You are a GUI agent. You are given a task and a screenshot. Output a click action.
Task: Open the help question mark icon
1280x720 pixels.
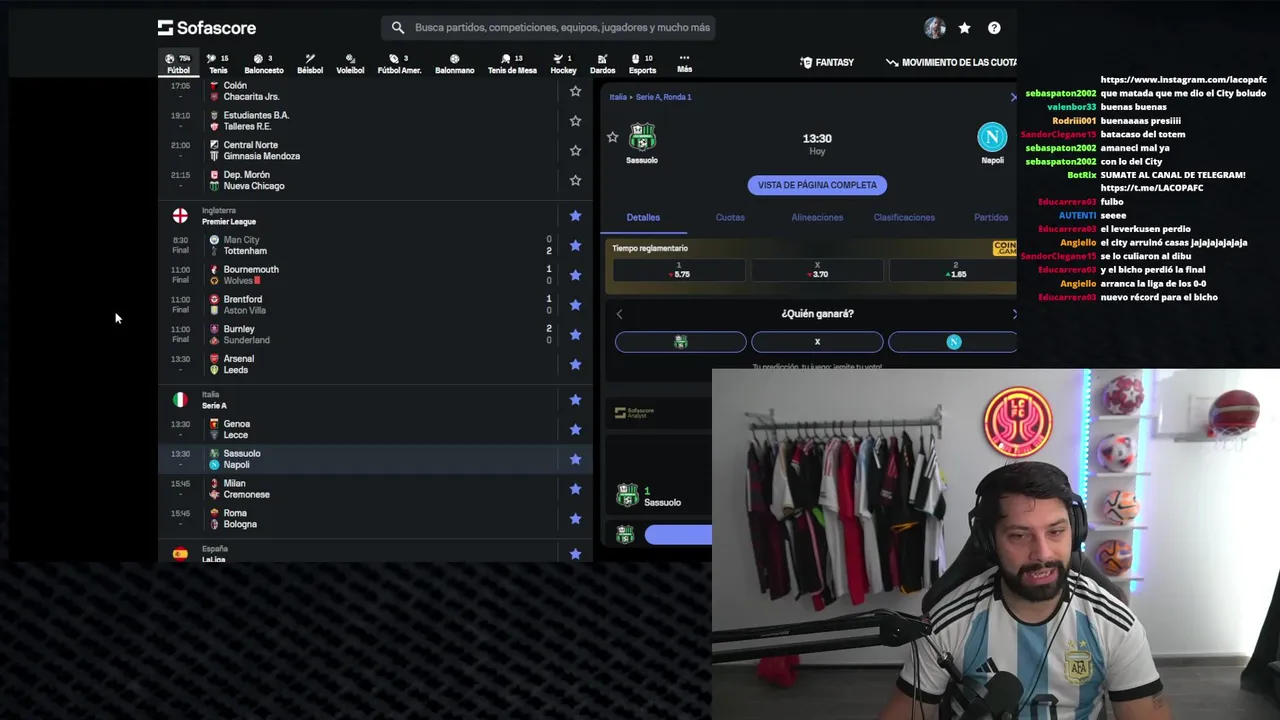[x=994, y=28]
